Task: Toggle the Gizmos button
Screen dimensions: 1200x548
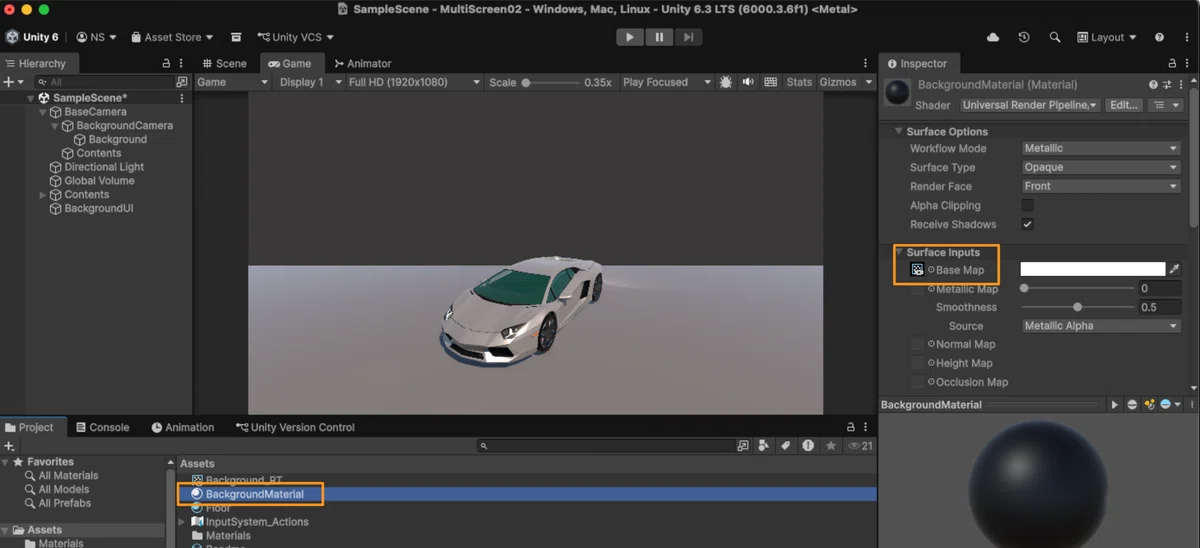Action: click(x=838, y=82)
